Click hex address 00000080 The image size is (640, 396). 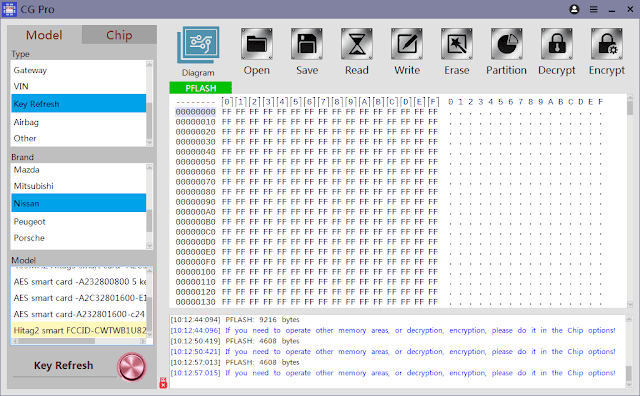[x=196, y=192]
